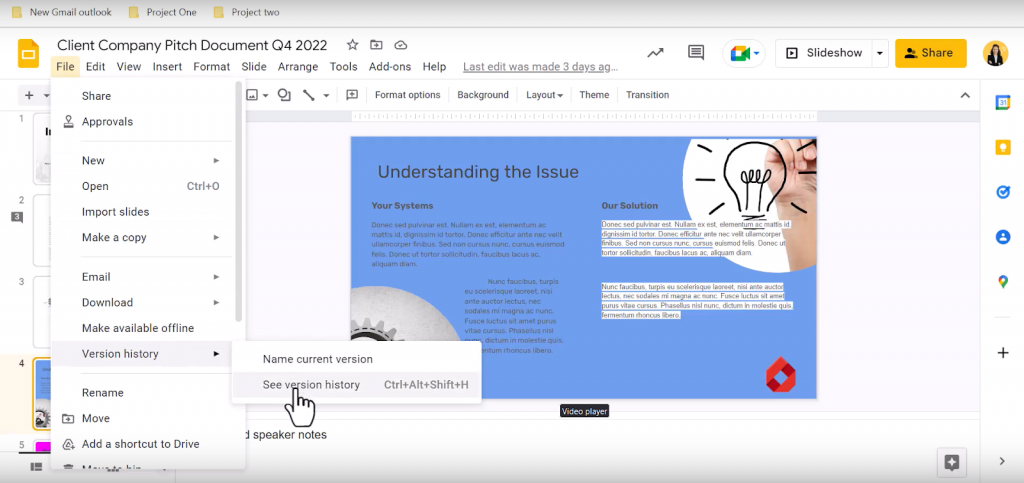Open the Insert menu

tap(167, 67)
